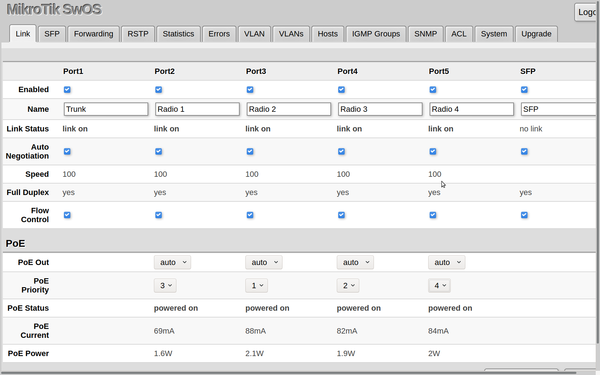The image size is (600, 375).
Task: Go to the Statistics tab
Action: pyautogui.click(x=178, y=34)
